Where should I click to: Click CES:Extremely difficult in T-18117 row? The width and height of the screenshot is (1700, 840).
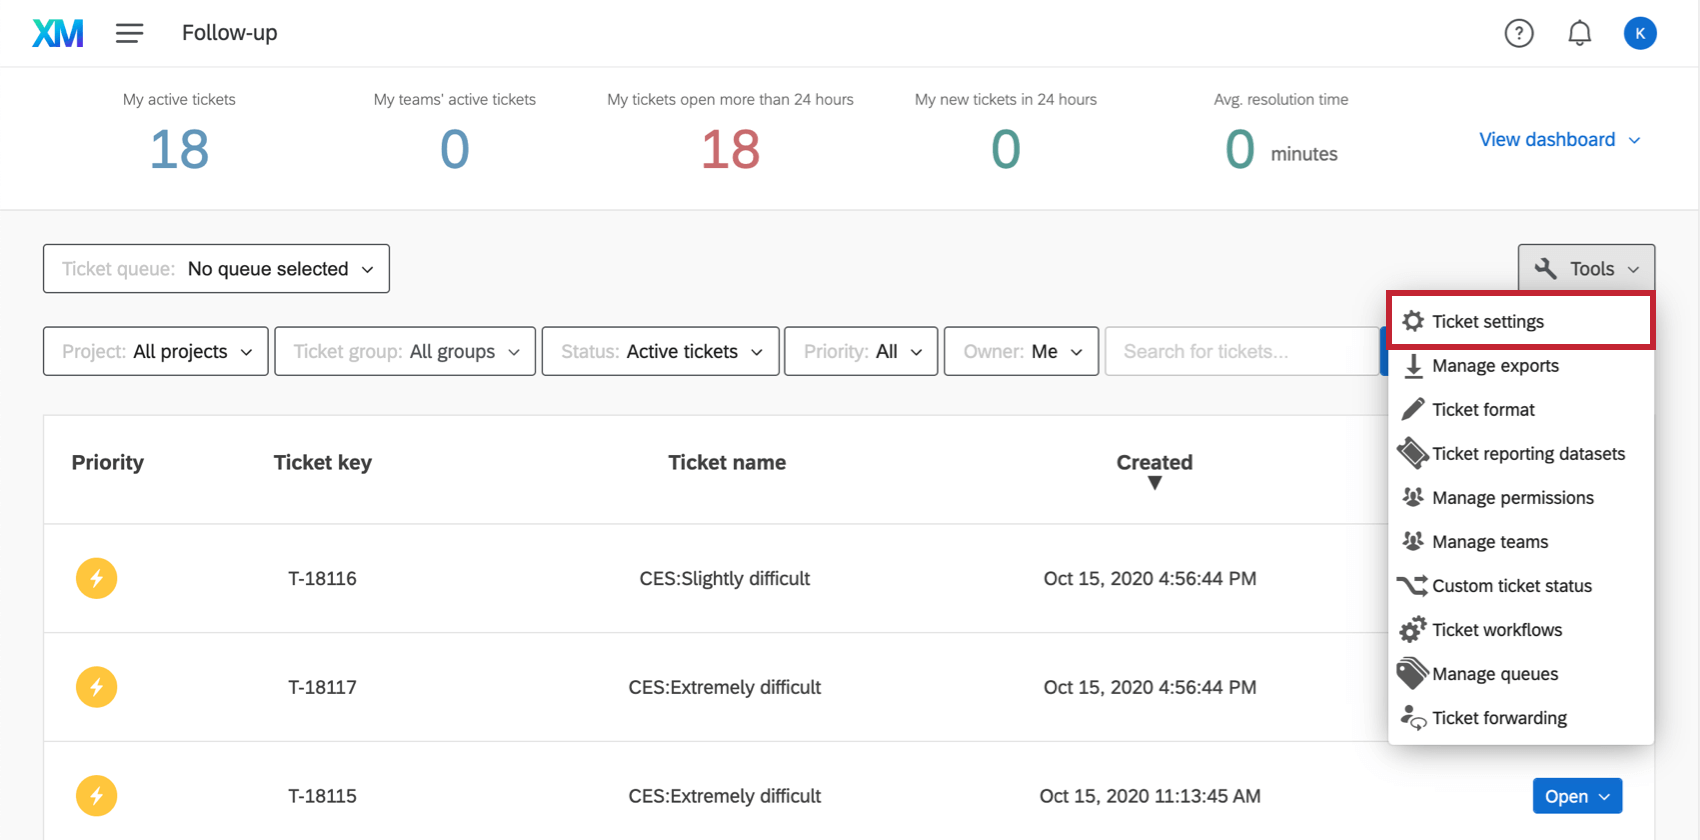(x=725, y=687)
